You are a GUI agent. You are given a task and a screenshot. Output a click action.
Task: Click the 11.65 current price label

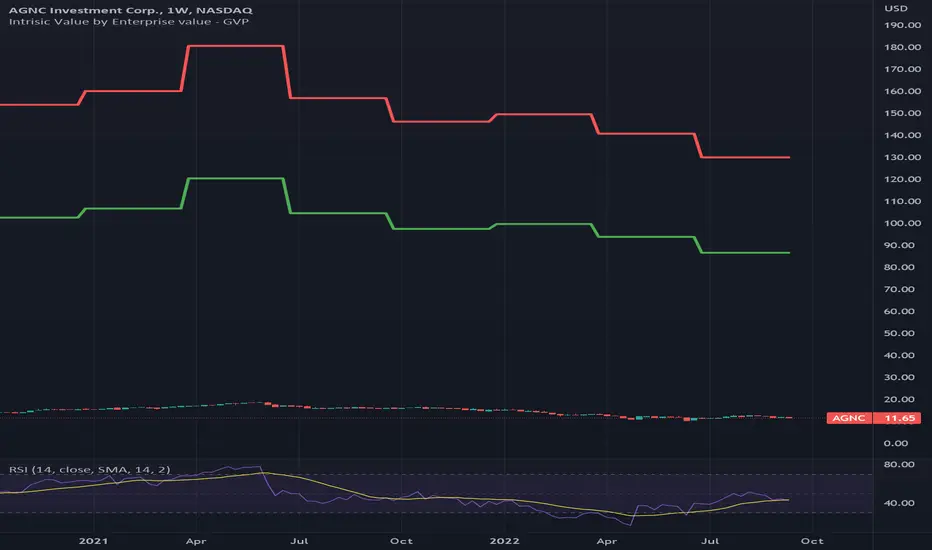tap(894, 418)
